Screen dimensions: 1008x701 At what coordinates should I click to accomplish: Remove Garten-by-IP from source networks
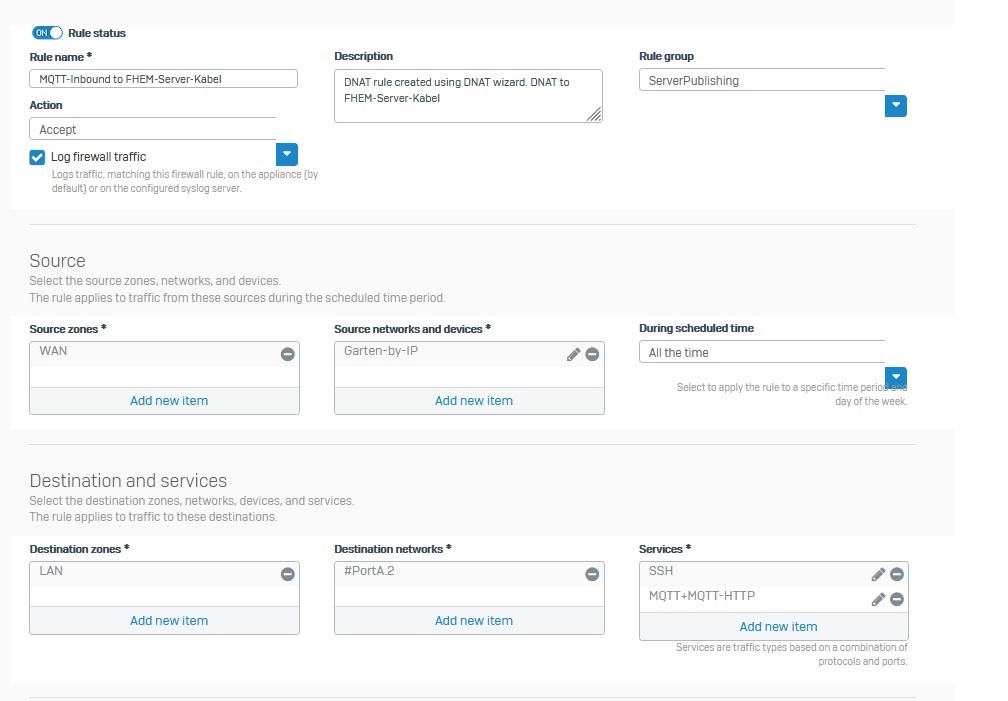(x=592, y=354)
